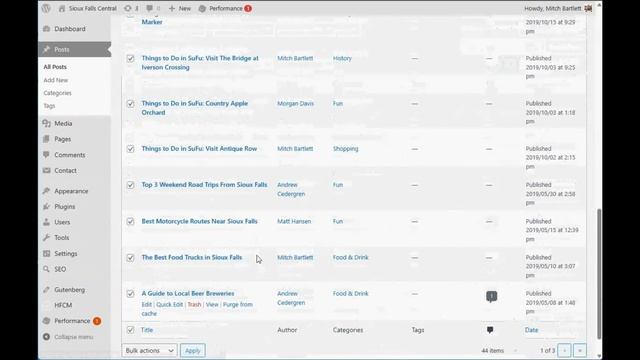Viewport: 640px width, 360px height.
Task: Click Trash link under Beer Breweries post
Action: click(194, 304)
